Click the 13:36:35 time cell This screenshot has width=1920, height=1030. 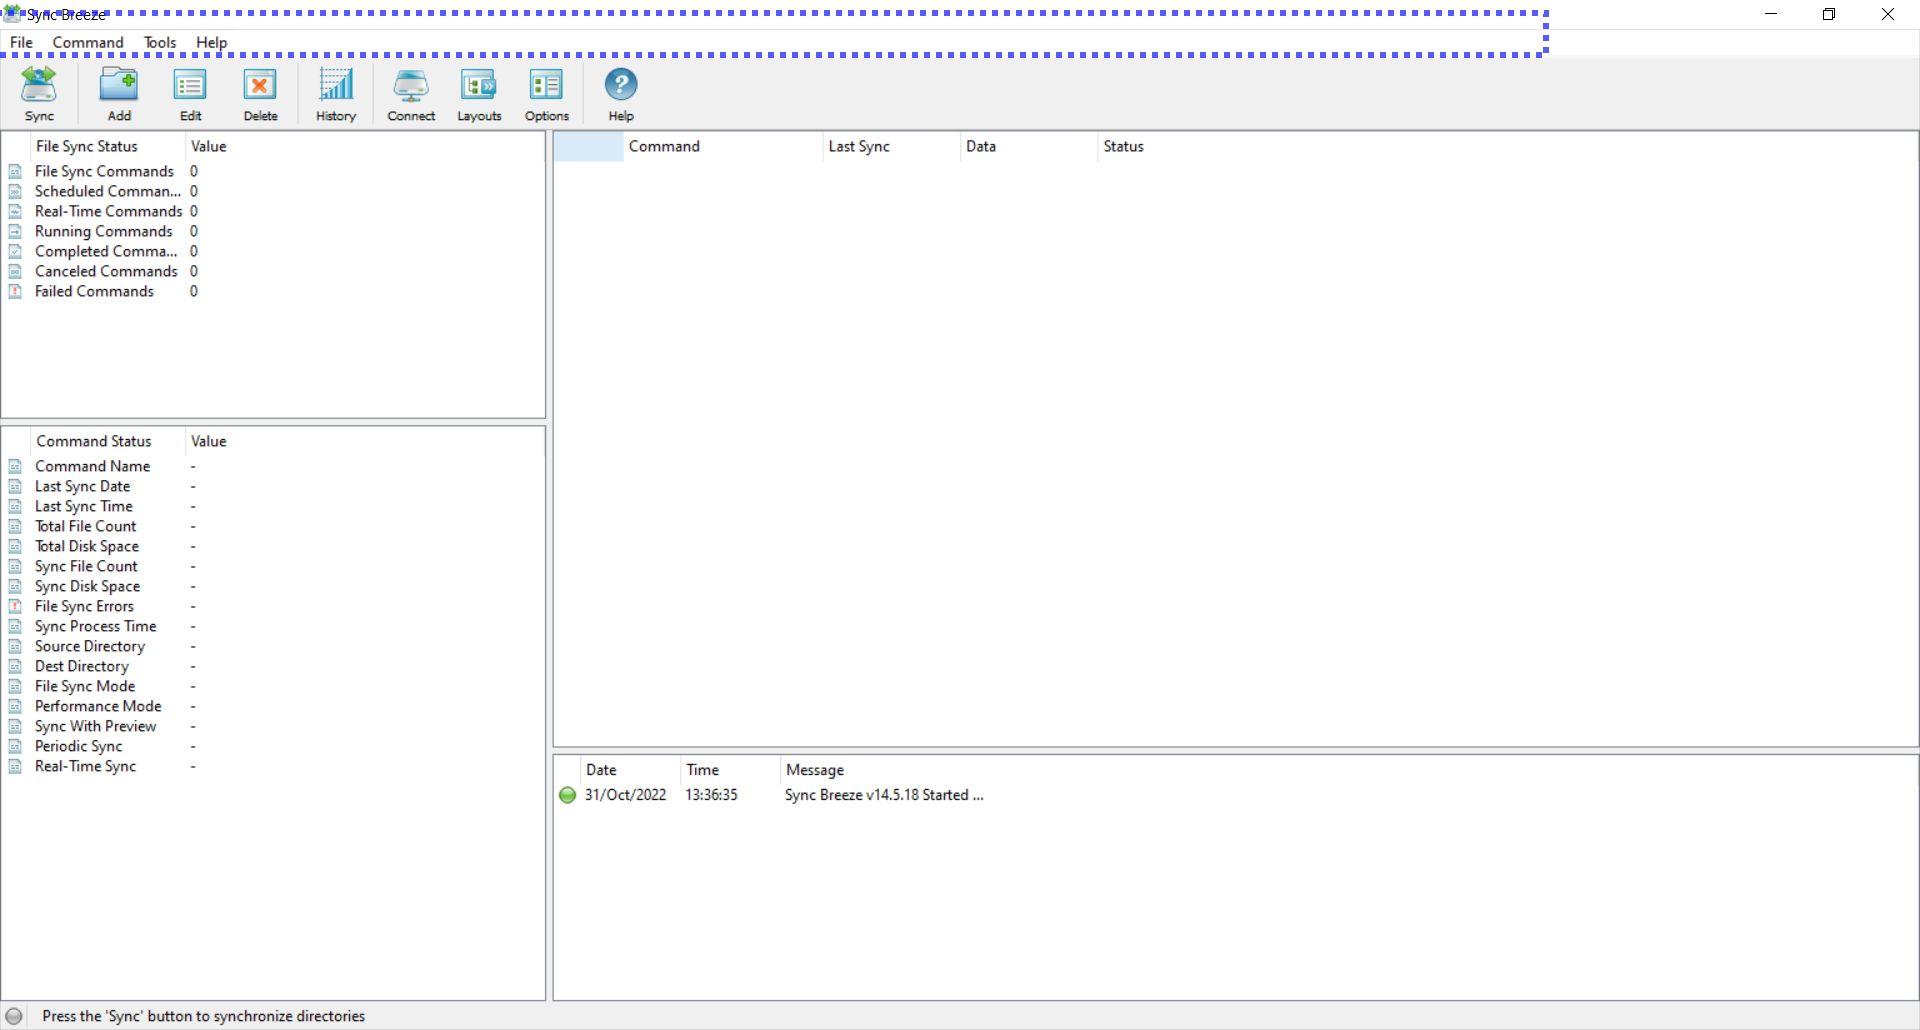[x=711, y=795]
